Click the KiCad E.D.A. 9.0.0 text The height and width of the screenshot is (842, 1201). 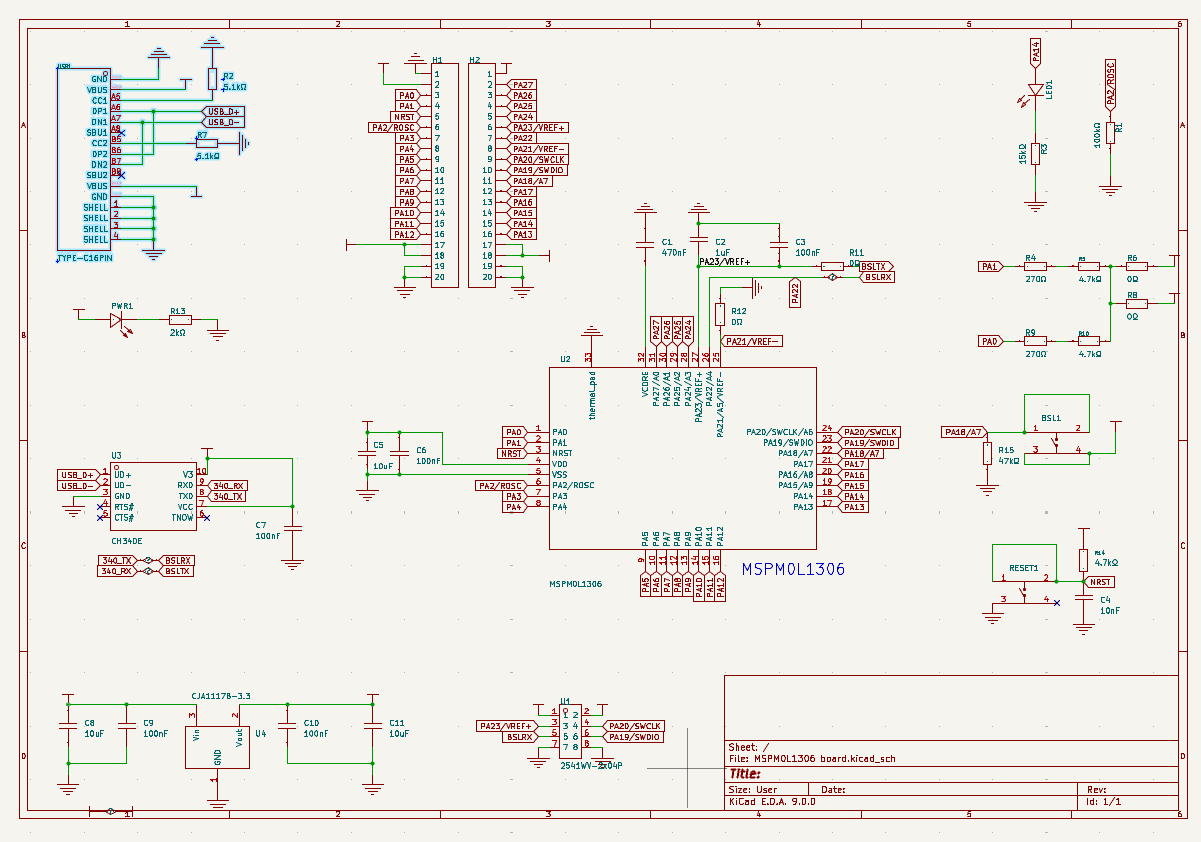coord(773,802)
